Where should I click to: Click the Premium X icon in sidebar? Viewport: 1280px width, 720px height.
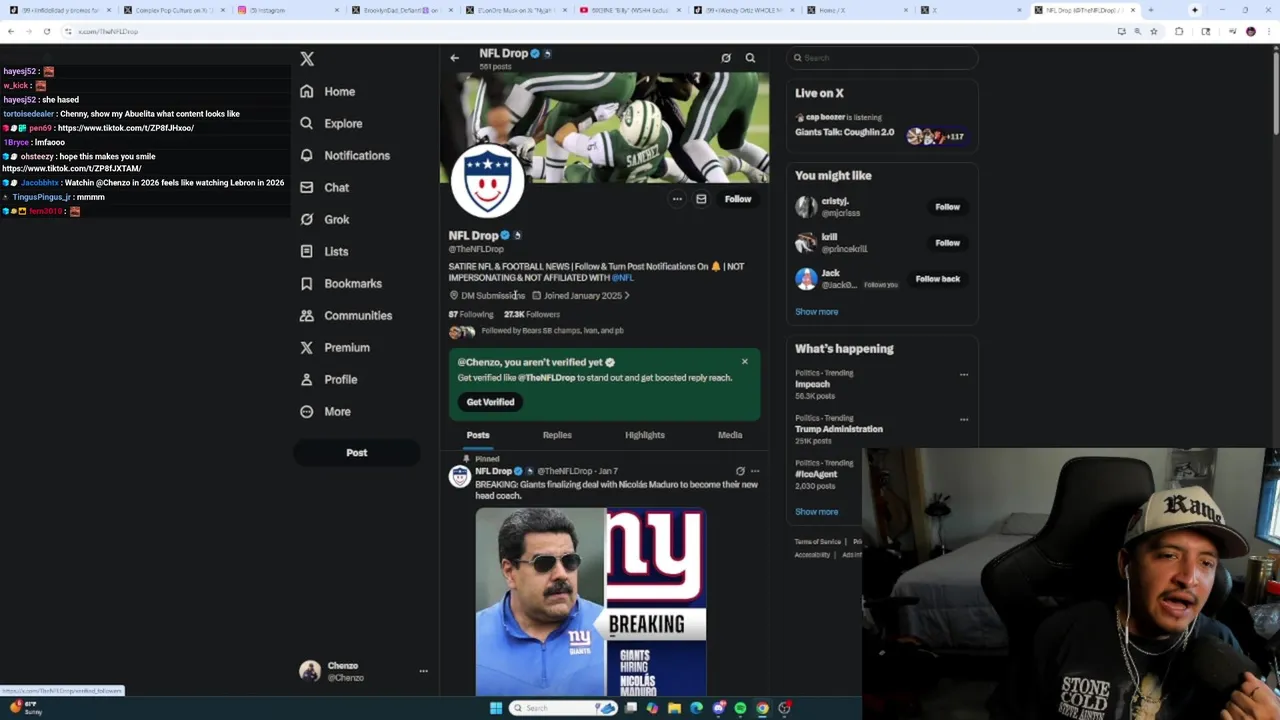click(x=306, y=347)
